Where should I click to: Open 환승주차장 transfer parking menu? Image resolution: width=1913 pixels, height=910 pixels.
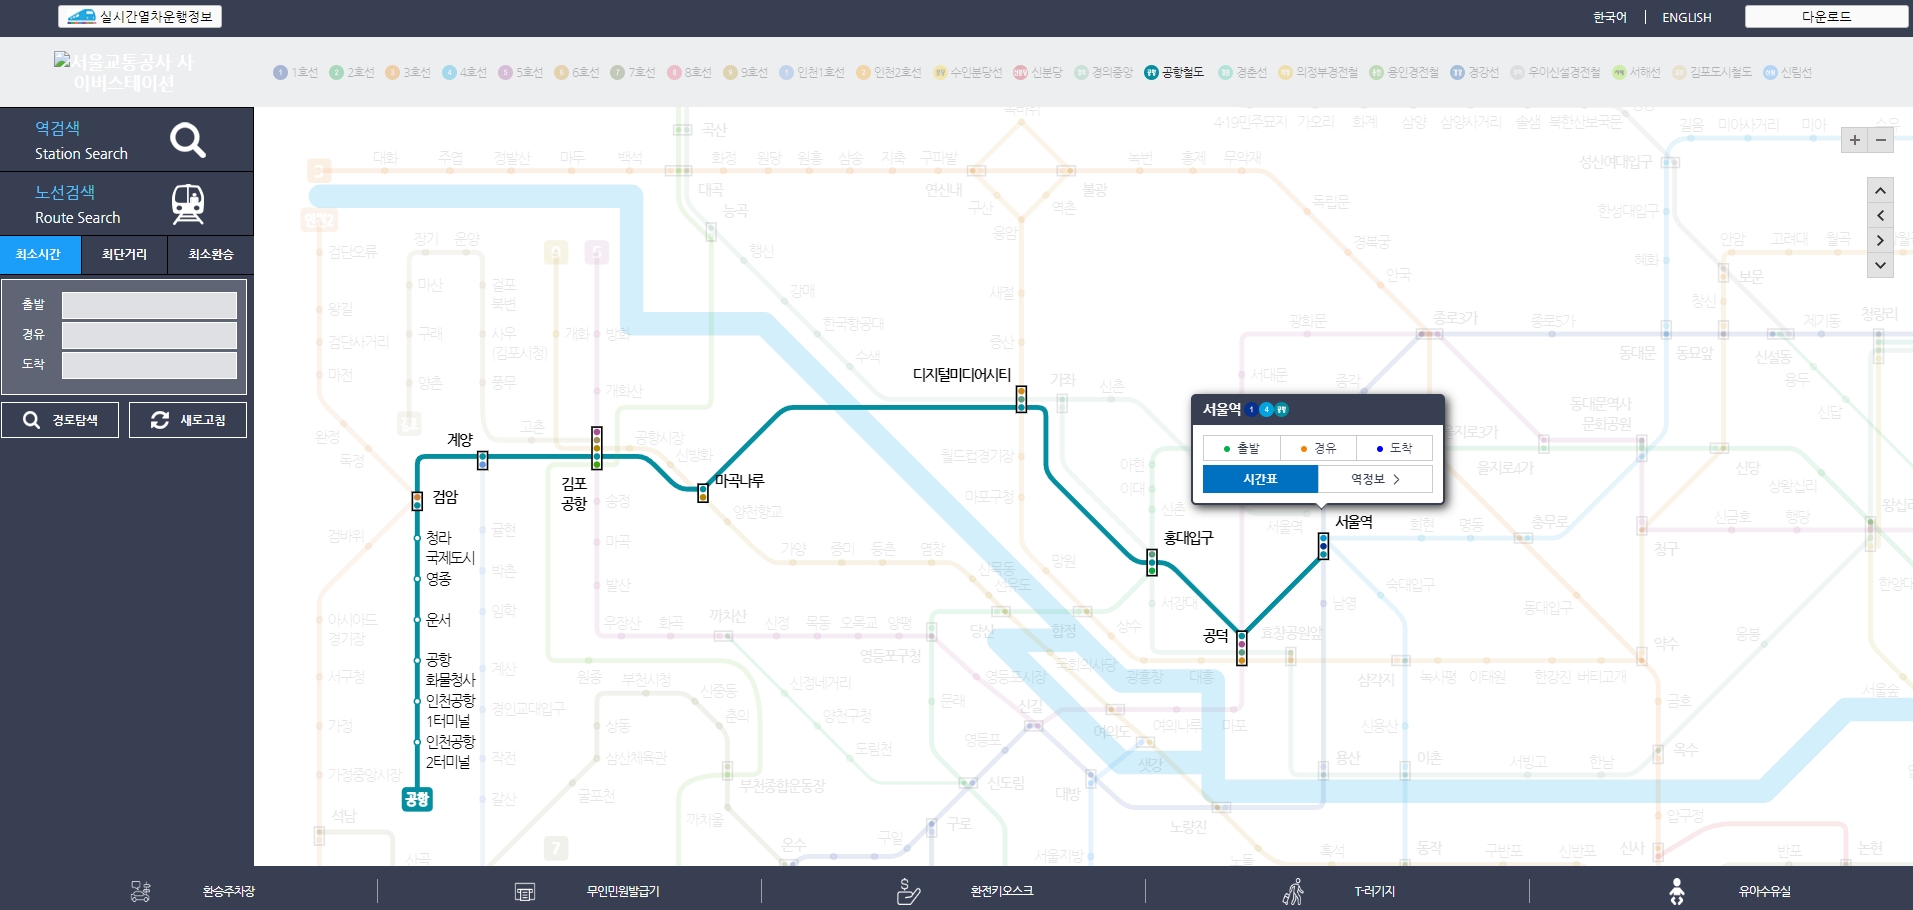(x=192, y=891)
